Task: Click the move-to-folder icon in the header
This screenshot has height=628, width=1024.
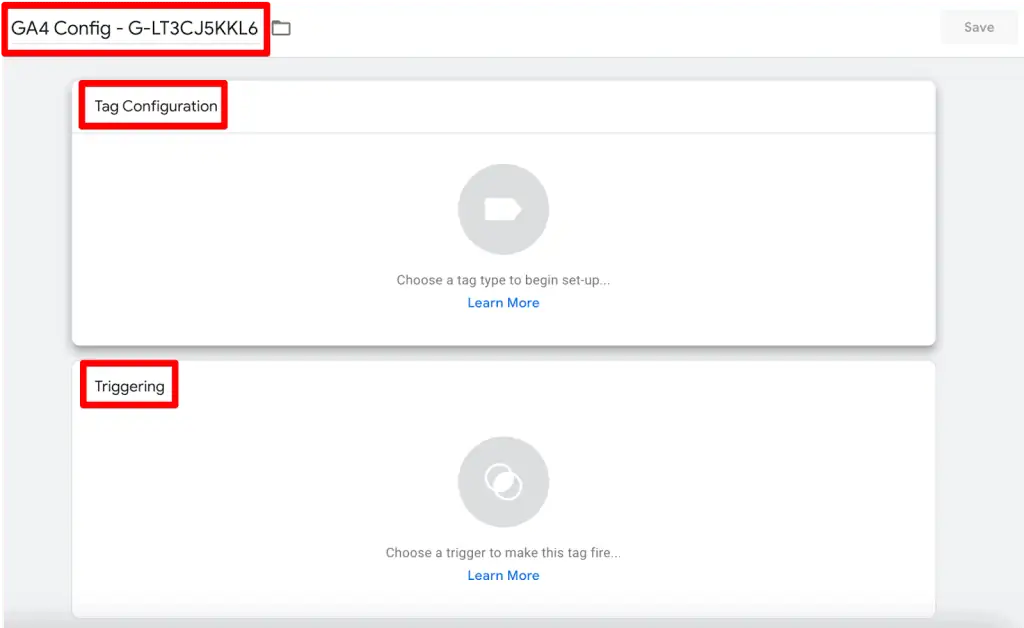Action: click(280, 27)
